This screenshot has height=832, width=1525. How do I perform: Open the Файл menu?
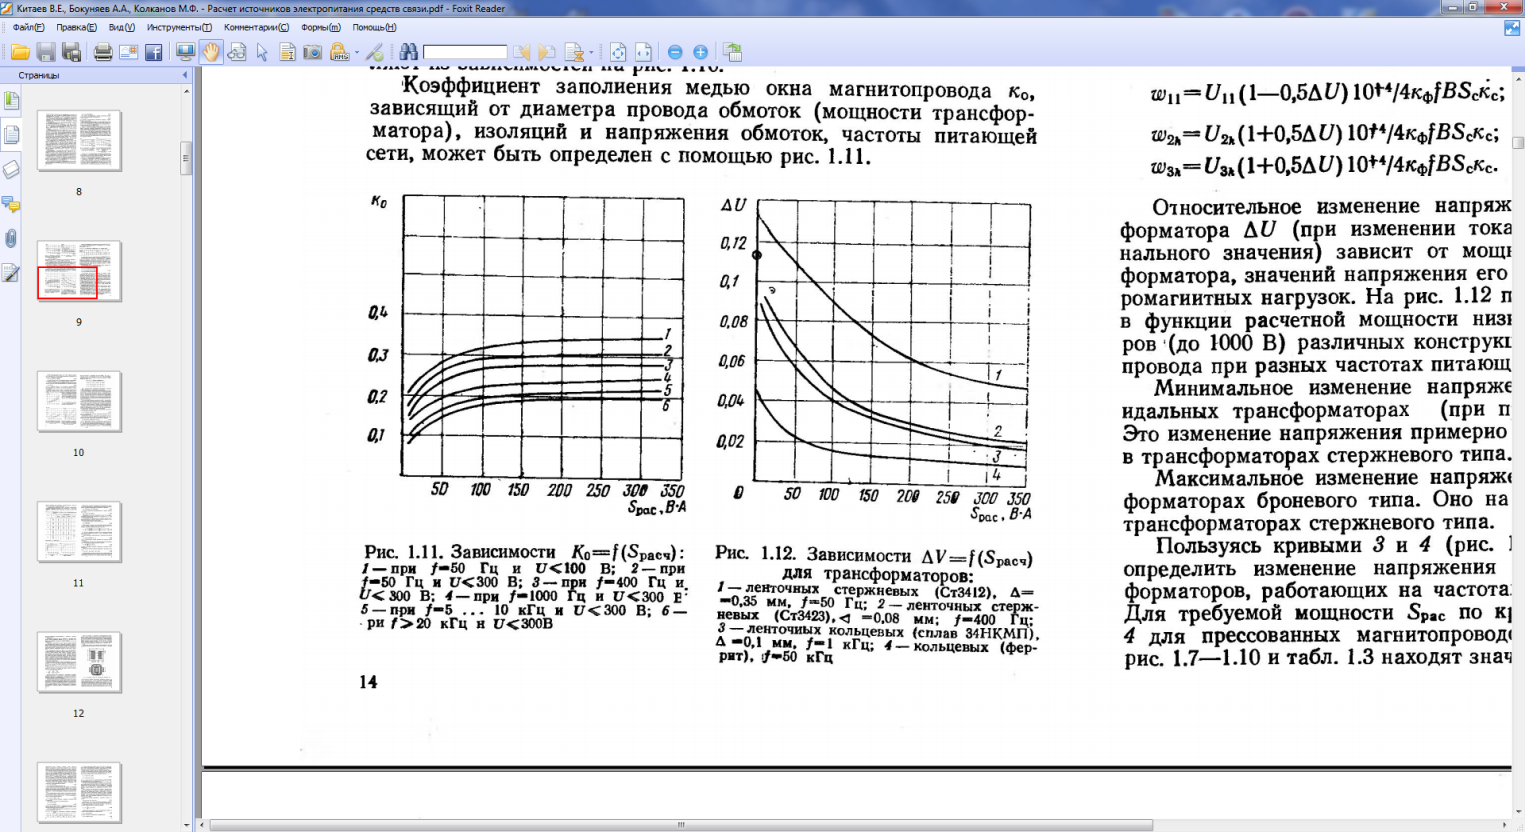[x=28, y=27]
